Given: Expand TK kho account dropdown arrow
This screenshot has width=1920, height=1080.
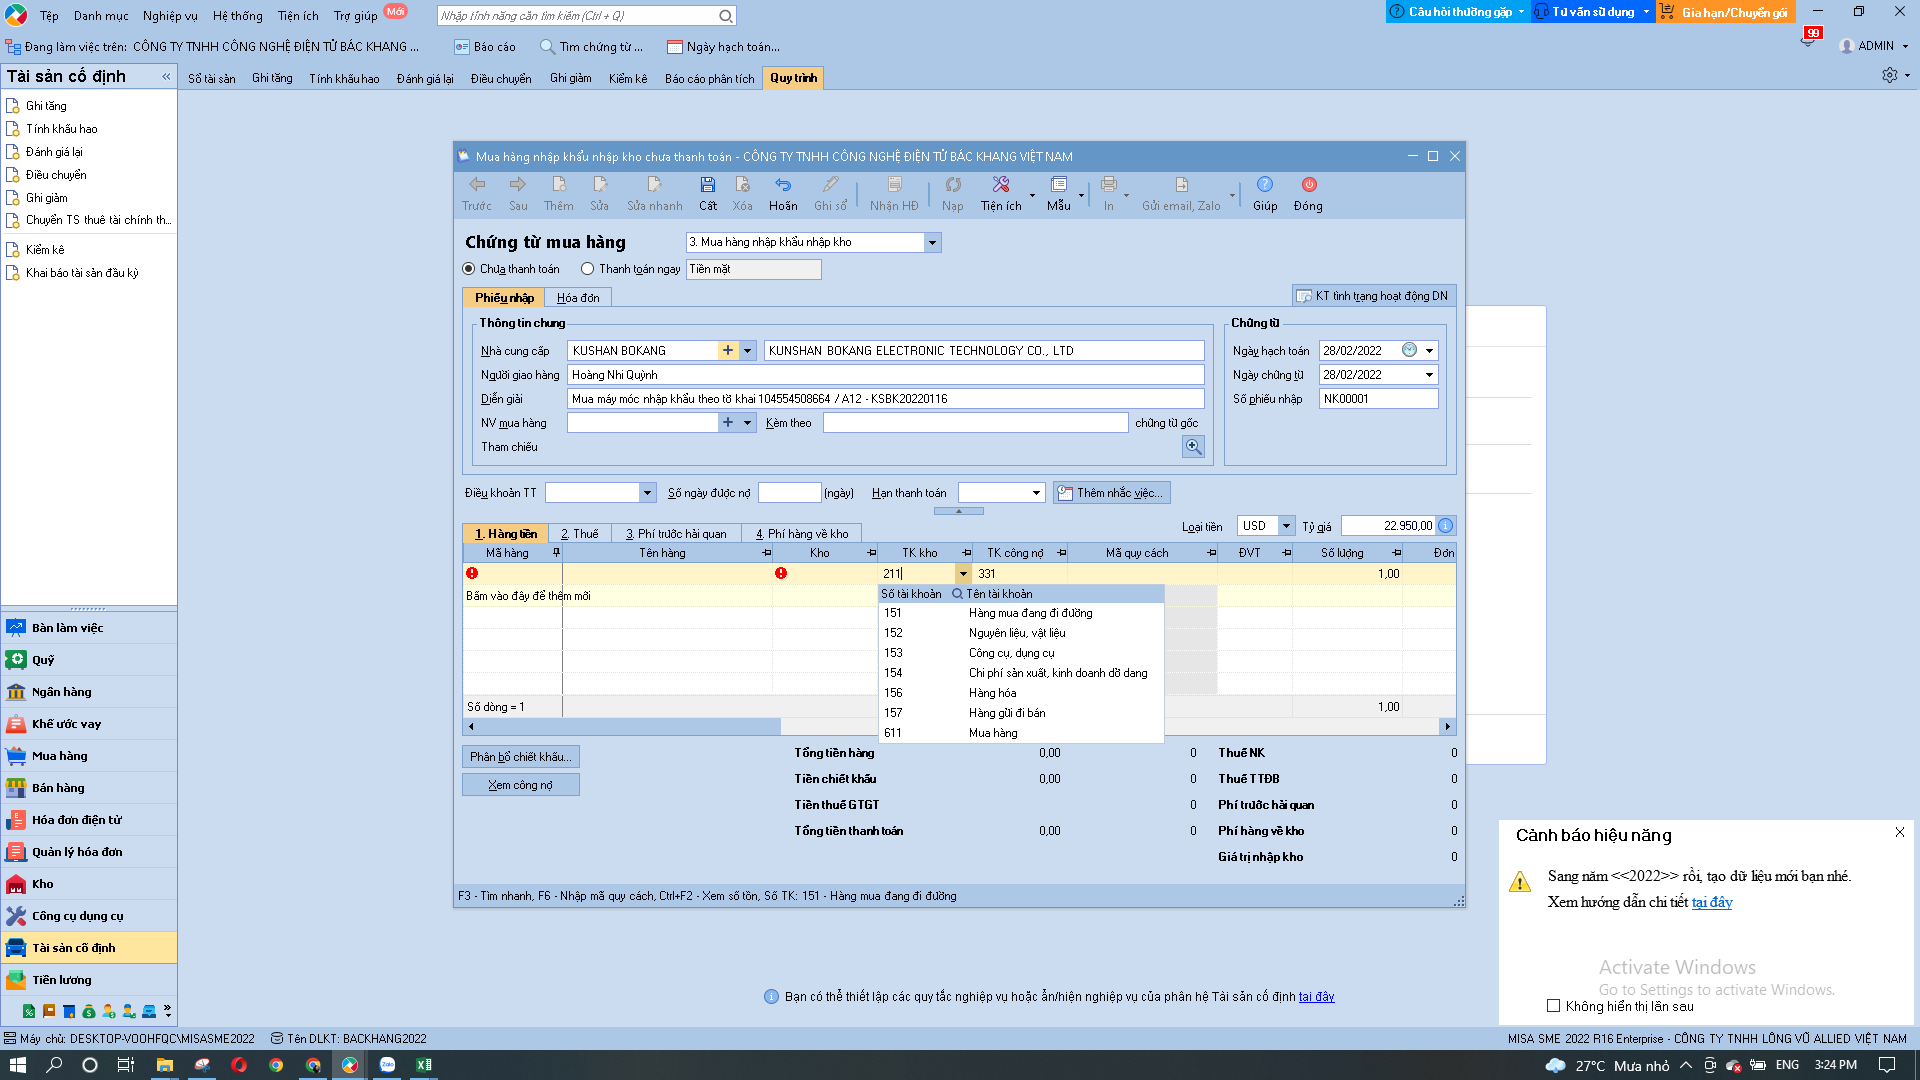Looking at the screenshot, I should [963, 574].
